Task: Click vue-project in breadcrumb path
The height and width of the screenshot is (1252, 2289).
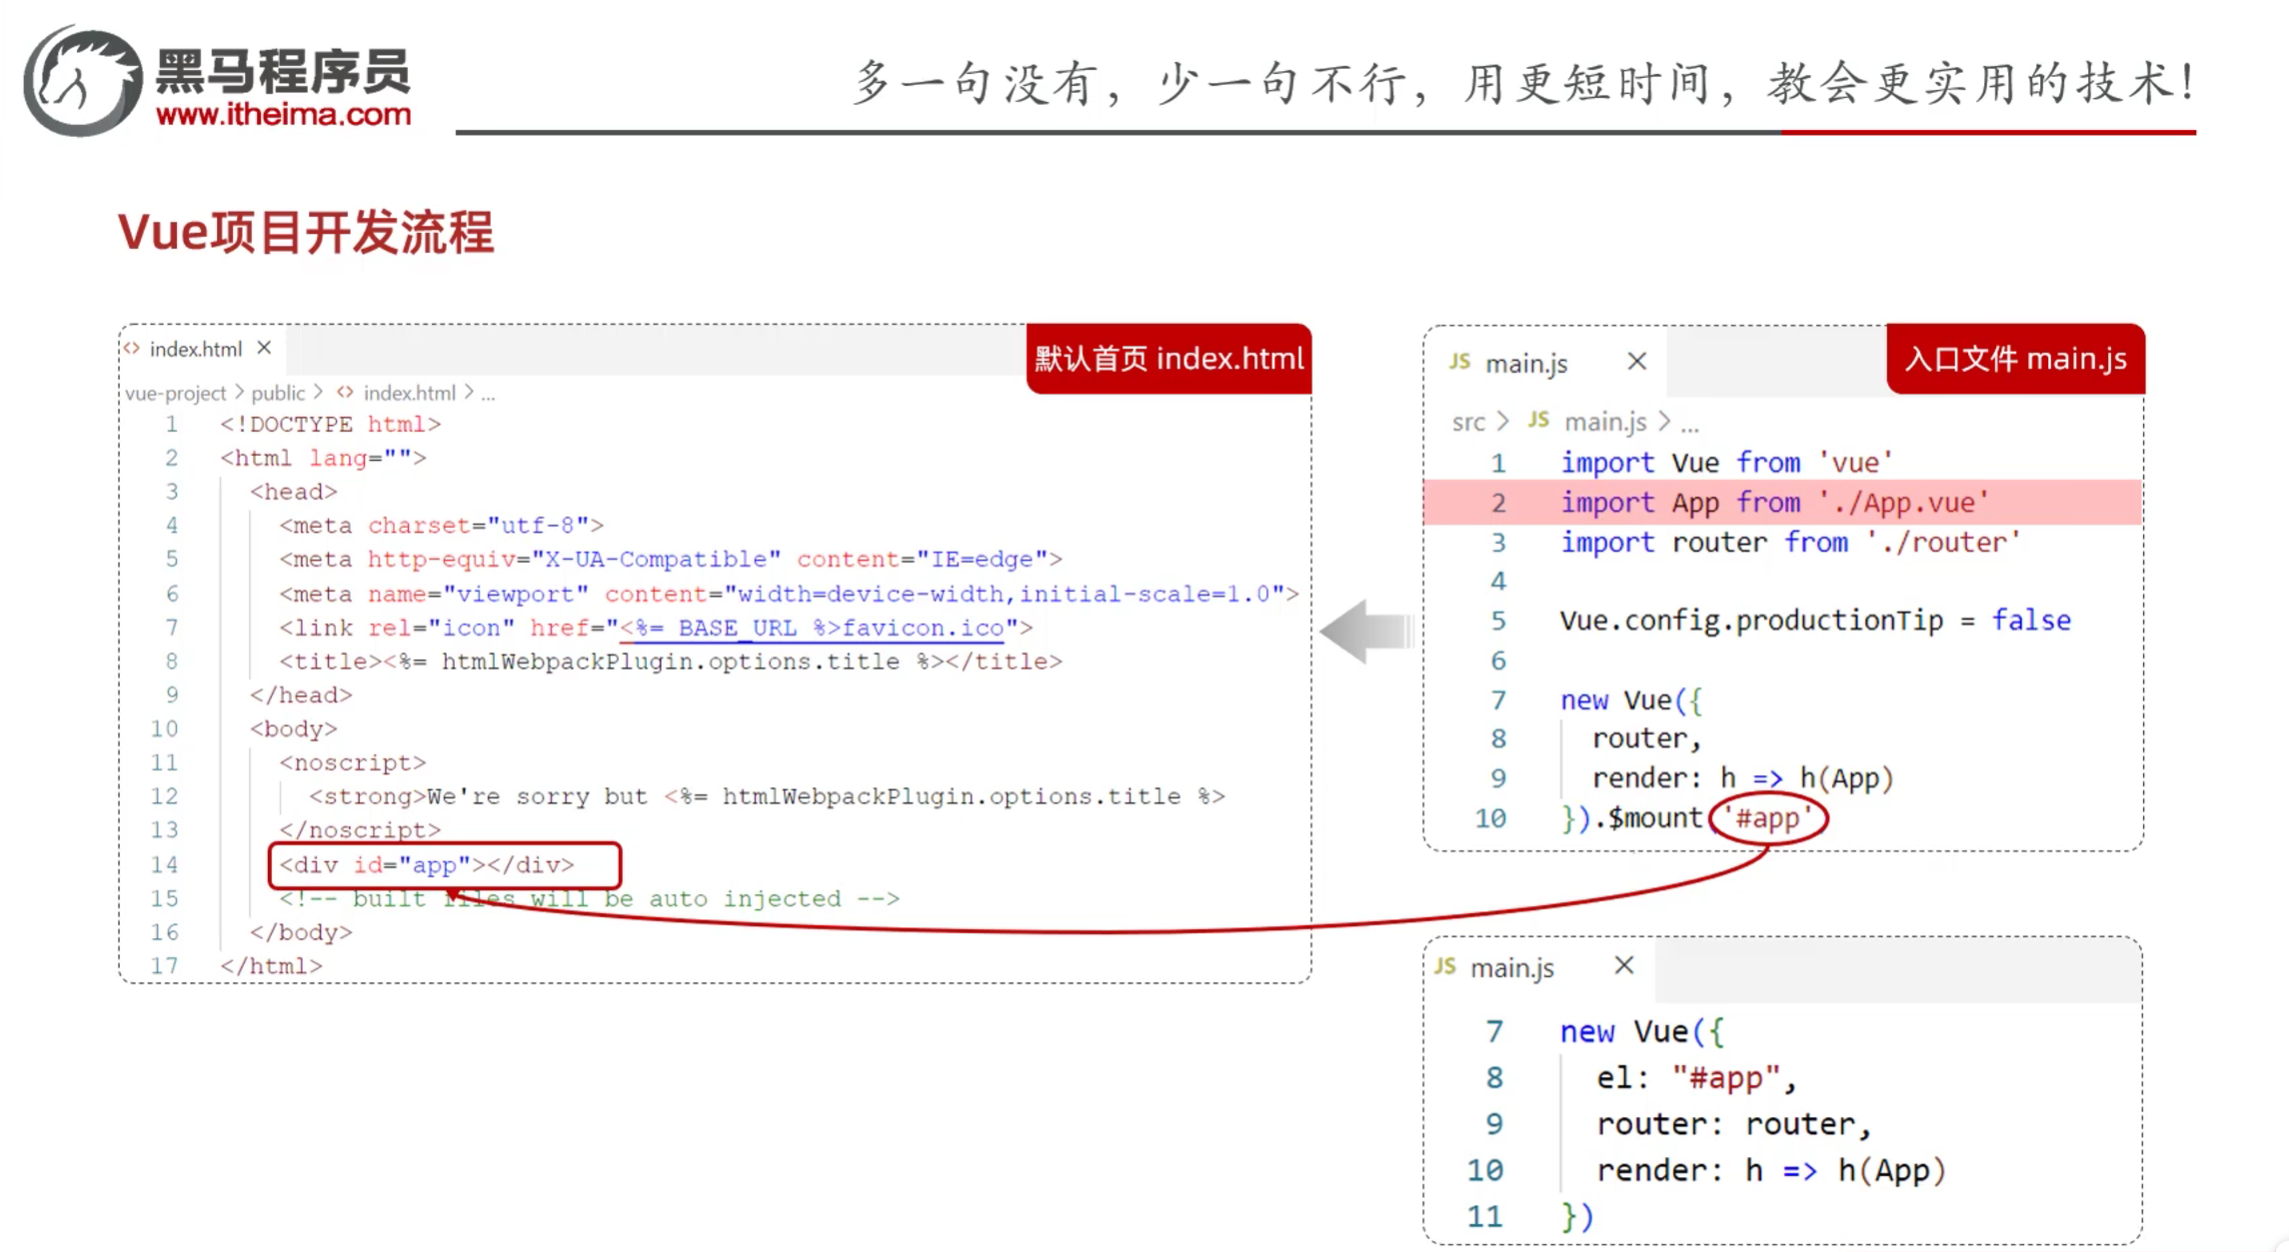Action: coord(175,393)
